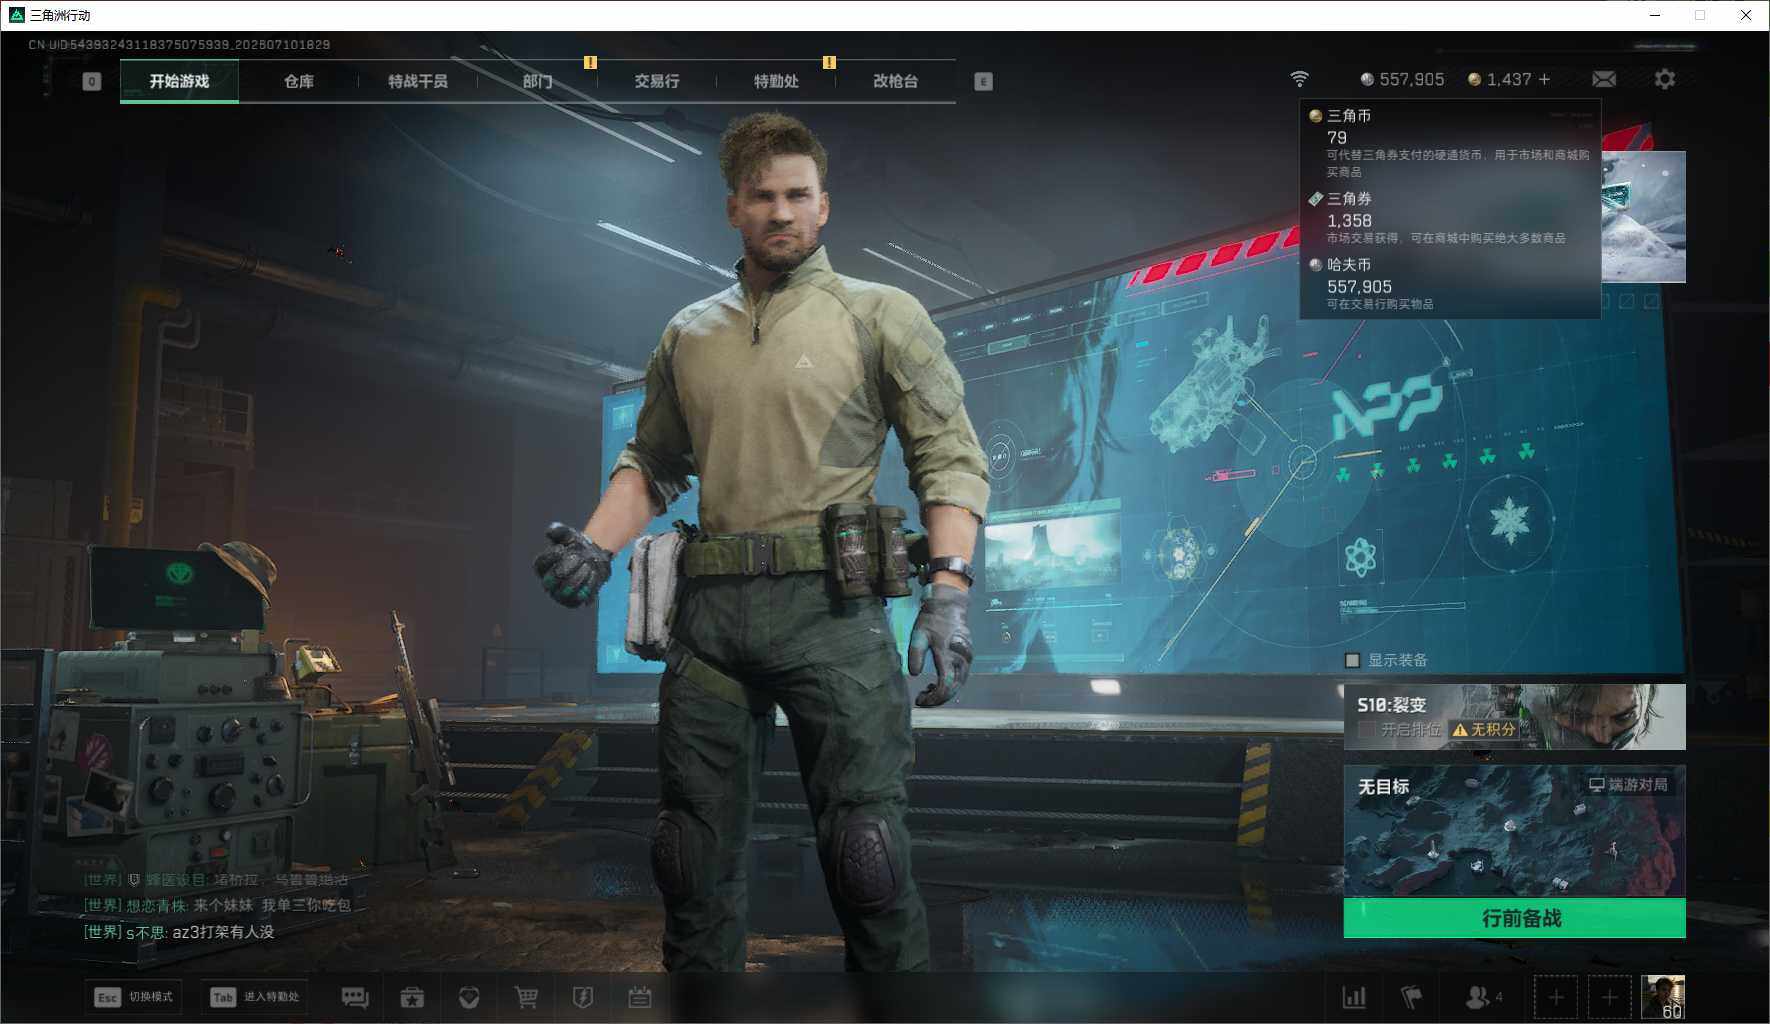Screen dimensions: 1770x1024
Task: Open the mail envelope icon
Action: tap(1604, 79)
